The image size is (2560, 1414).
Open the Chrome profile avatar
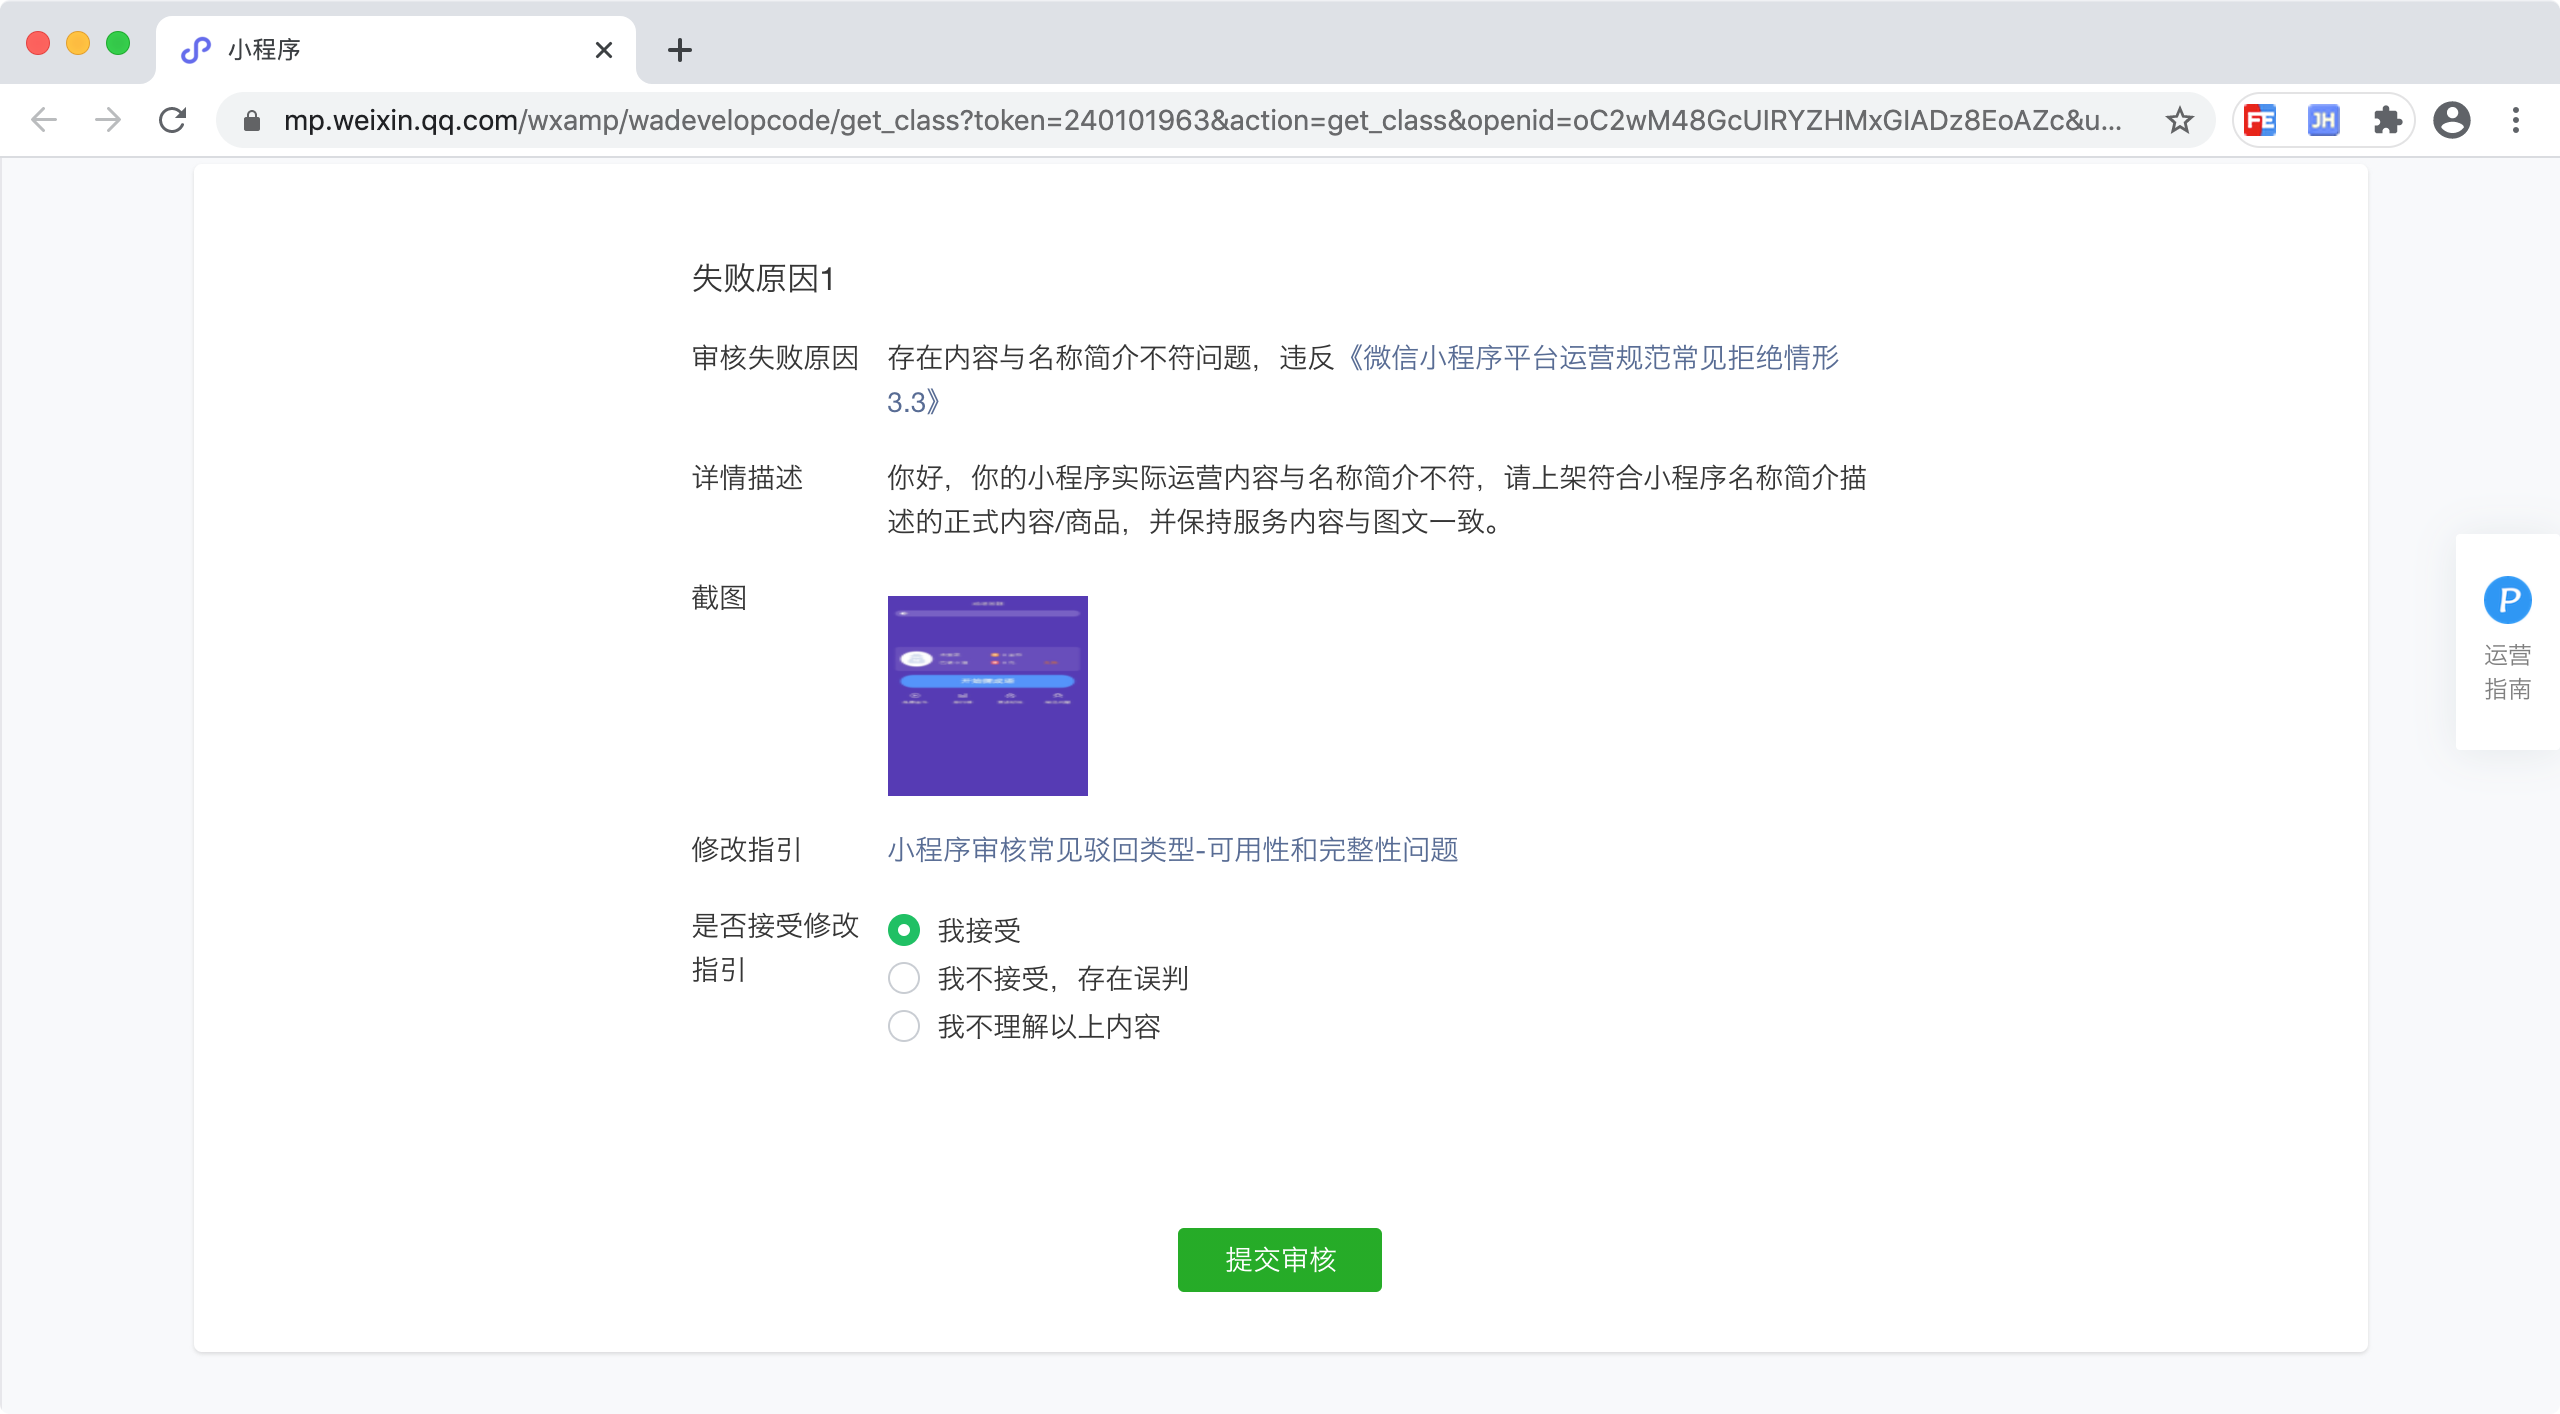2451,121
